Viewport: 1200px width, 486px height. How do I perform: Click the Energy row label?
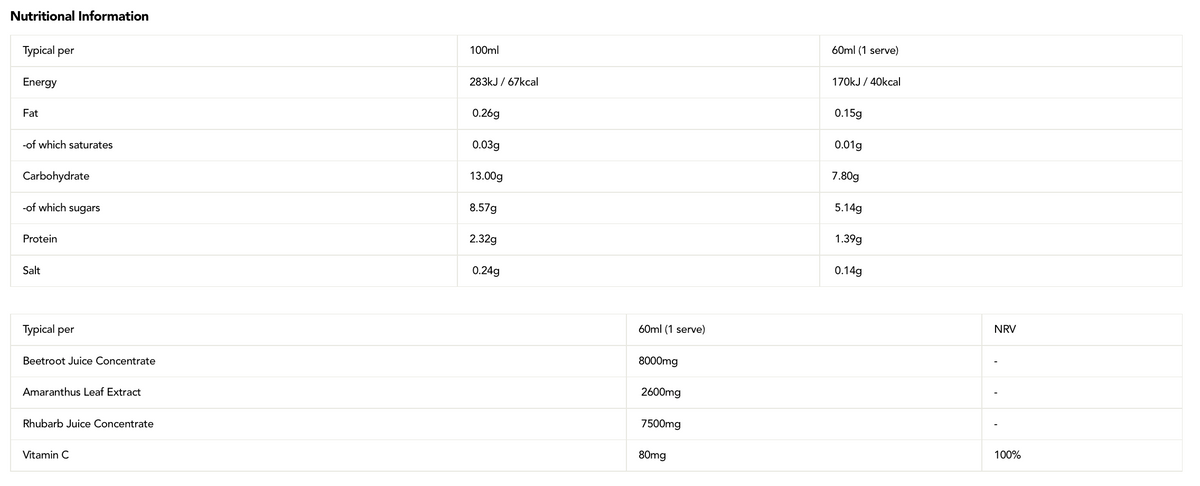[40, 82]
